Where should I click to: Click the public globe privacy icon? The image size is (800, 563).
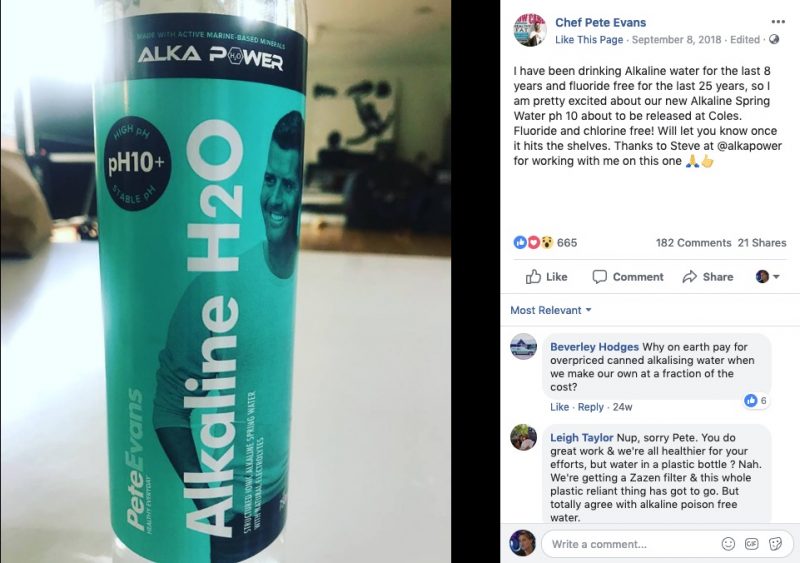[774, 39]
